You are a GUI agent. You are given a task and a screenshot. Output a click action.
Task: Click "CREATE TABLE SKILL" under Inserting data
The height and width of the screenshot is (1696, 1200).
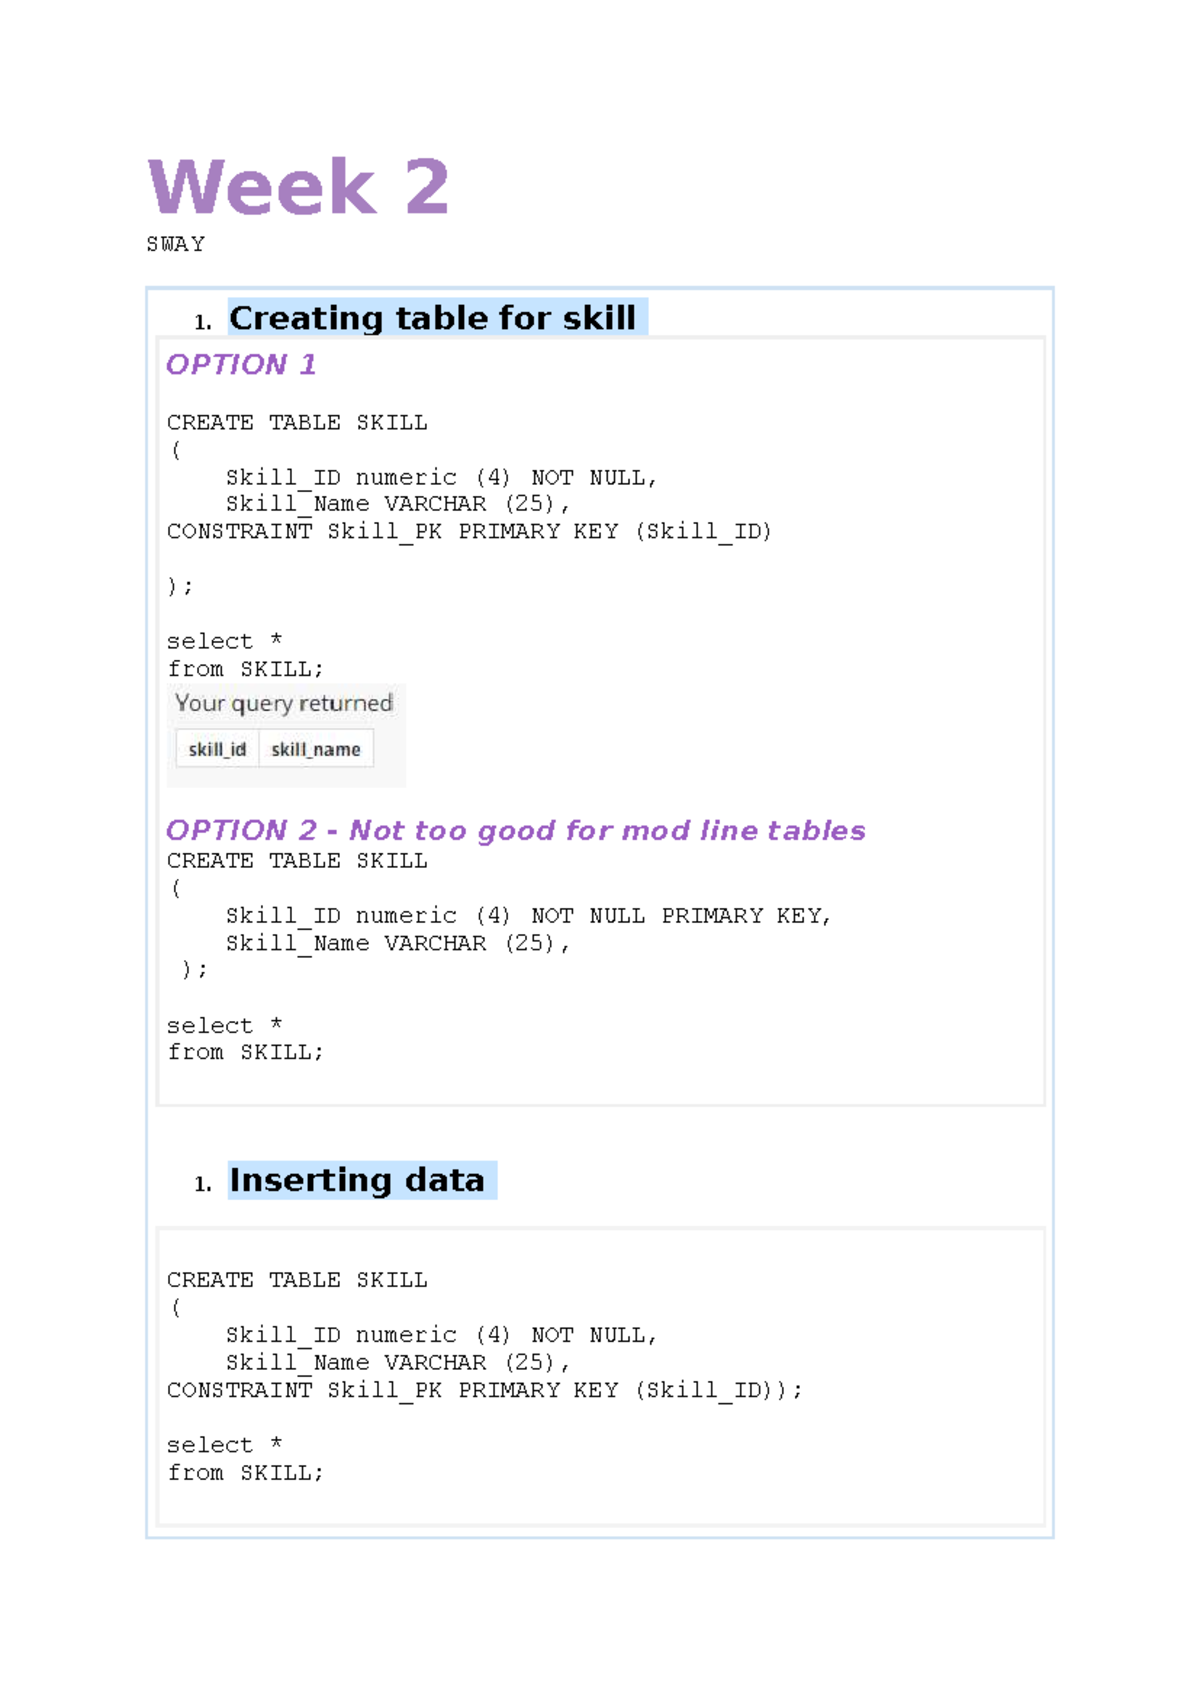tap(297, 1280)
